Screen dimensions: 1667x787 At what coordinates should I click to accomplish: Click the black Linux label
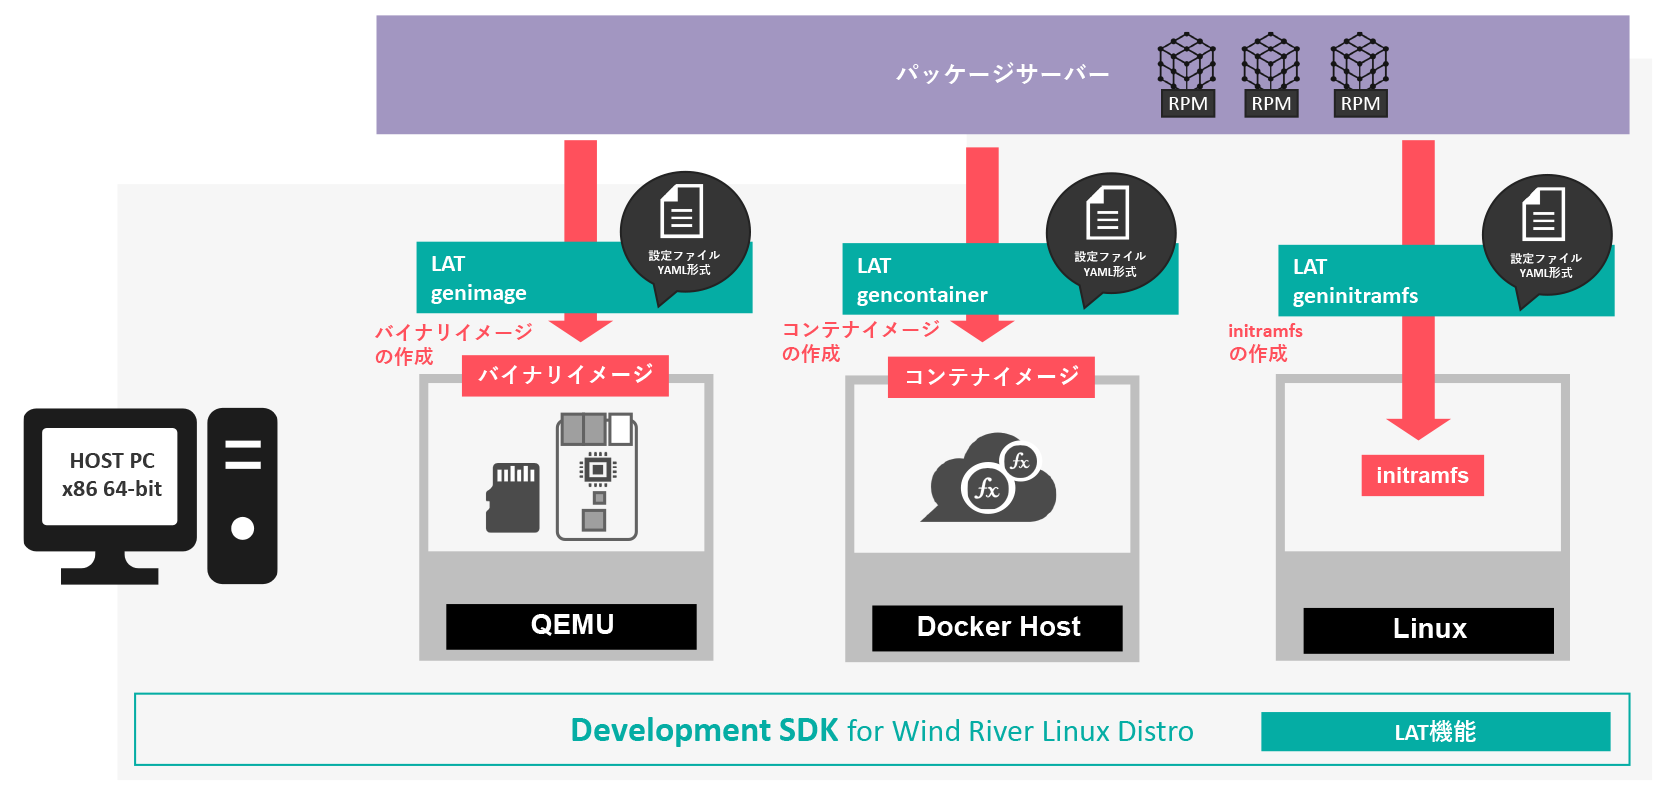pos(1429,630)
